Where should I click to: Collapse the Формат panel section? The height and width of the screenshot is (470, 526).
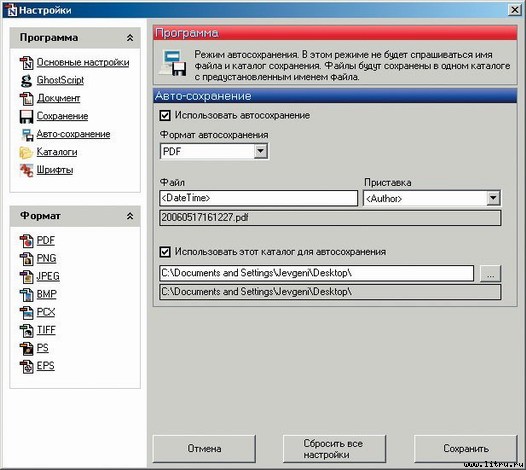click(x=130, y=216)
